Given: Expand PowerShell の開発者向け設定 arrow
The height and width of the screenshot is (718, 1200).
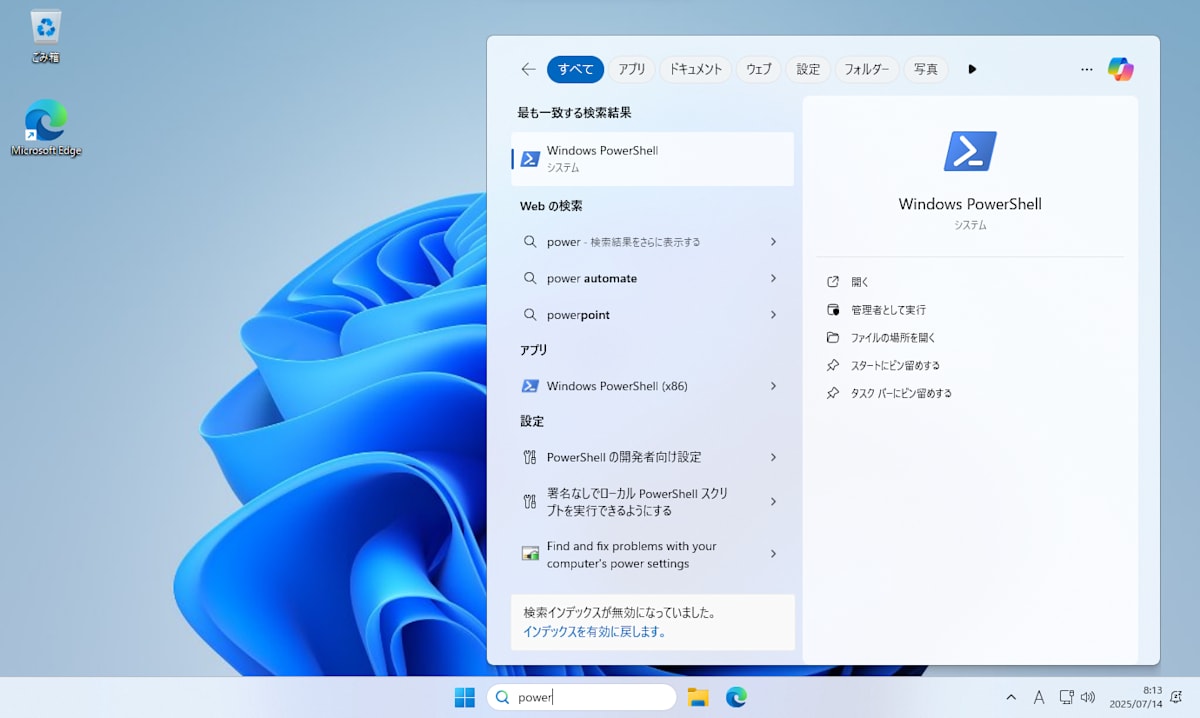Looking at the screenshot, I should tap(773, 457).
